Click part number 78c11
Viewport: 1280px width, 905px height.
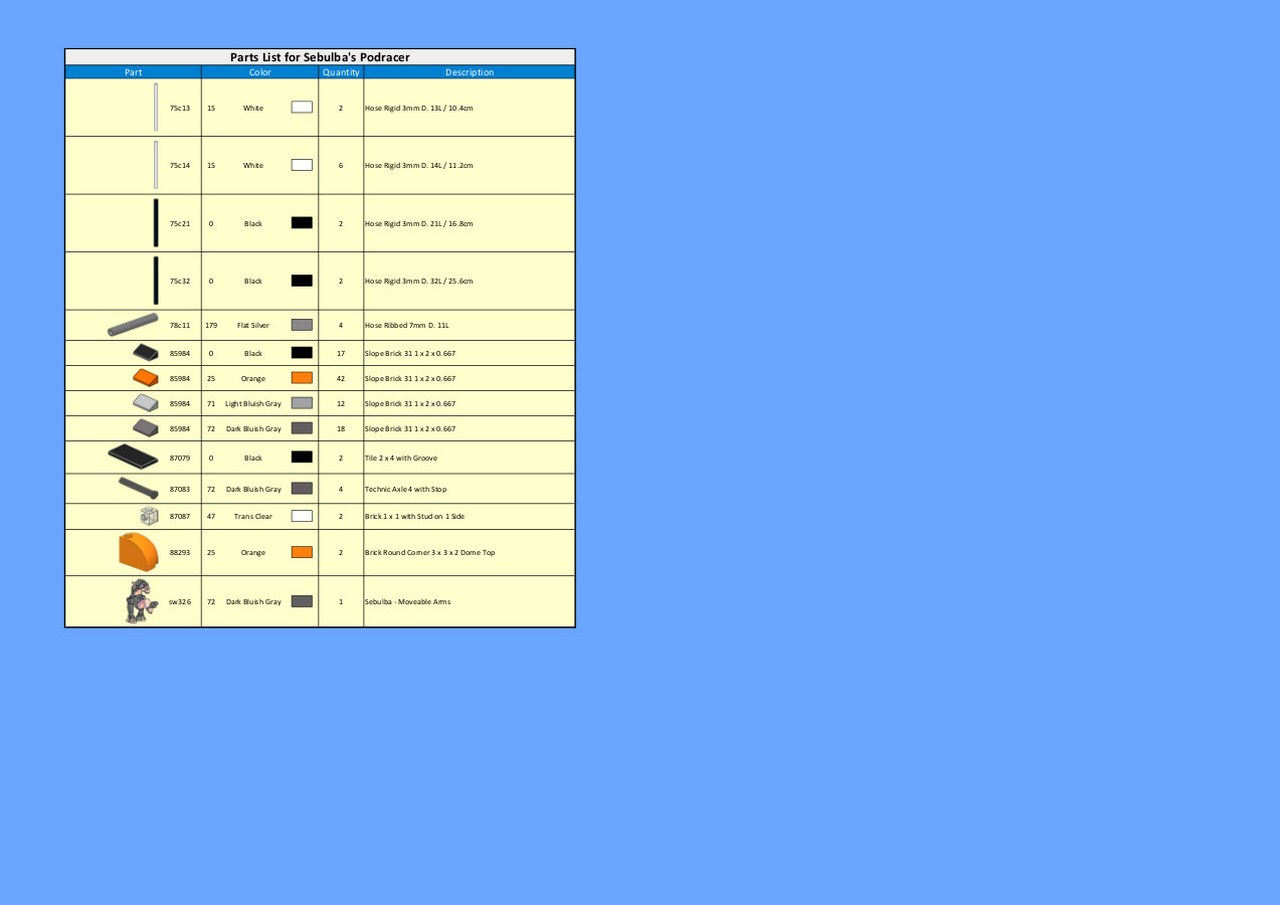pyautogui.click(x=180, y=326)
